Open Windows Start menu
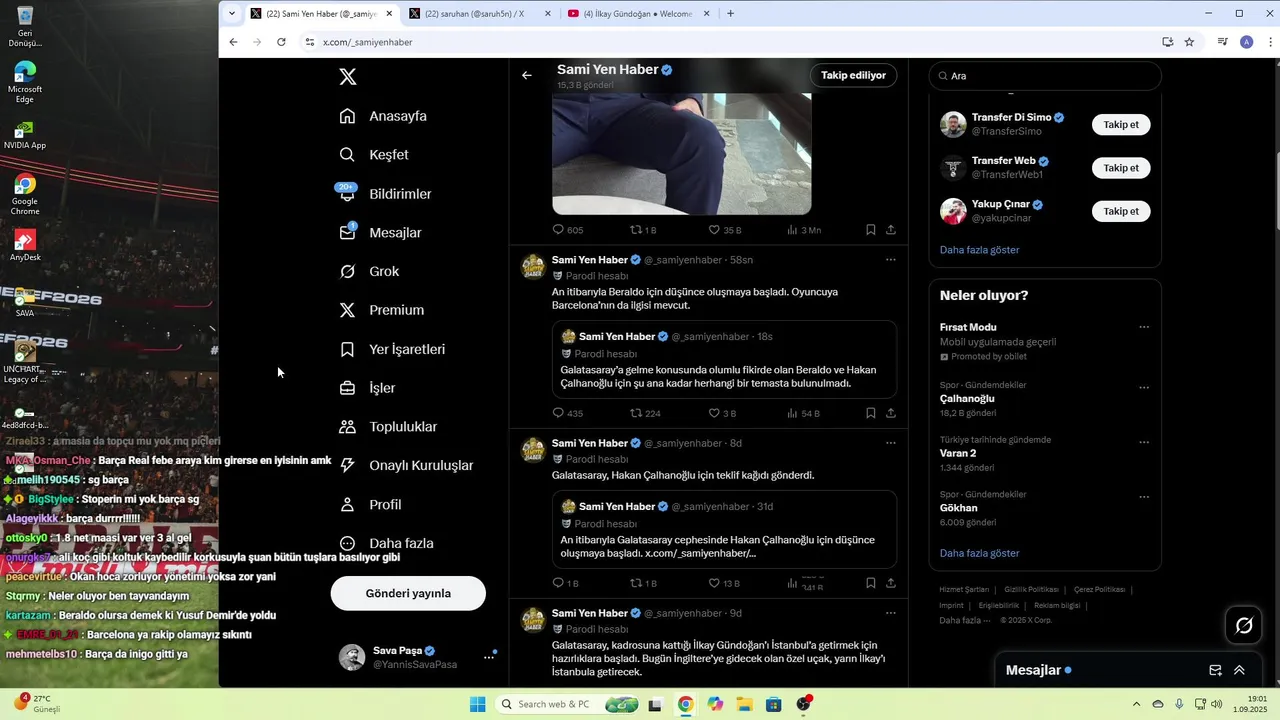Screen dimensions: 1280x720 tap(478, 704)
